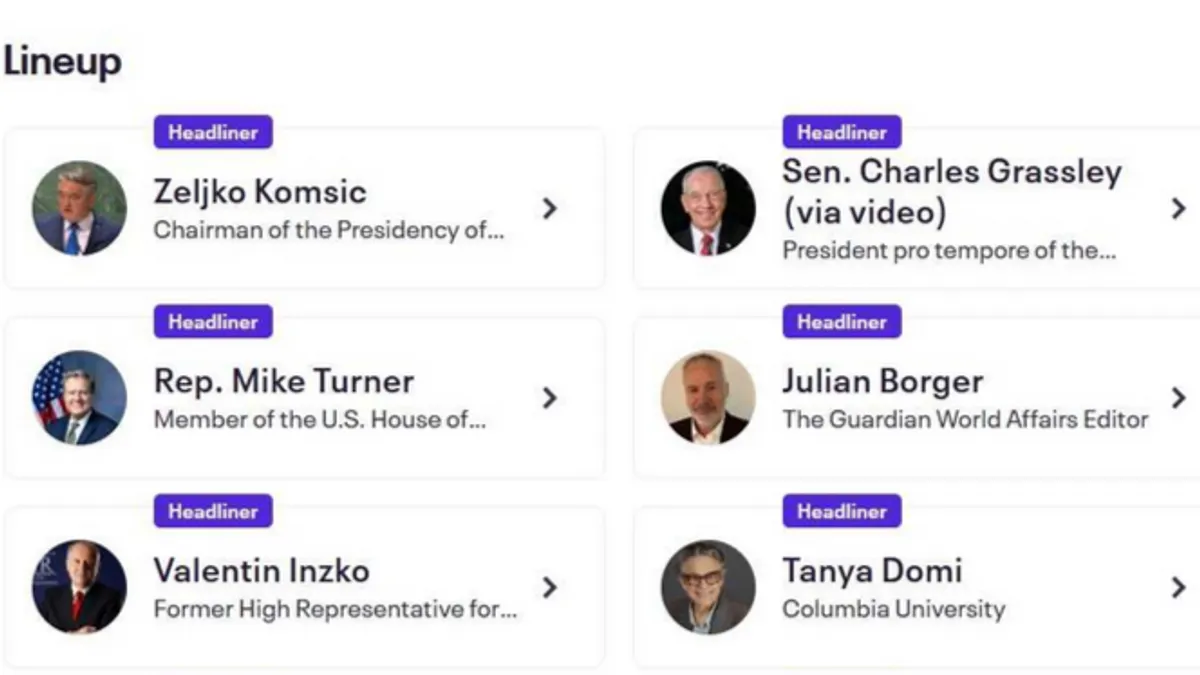Viewport: 1200px width, 675px height.
Task: Expand Valentin Inzko card chevron
Action: tap(549, 587)
